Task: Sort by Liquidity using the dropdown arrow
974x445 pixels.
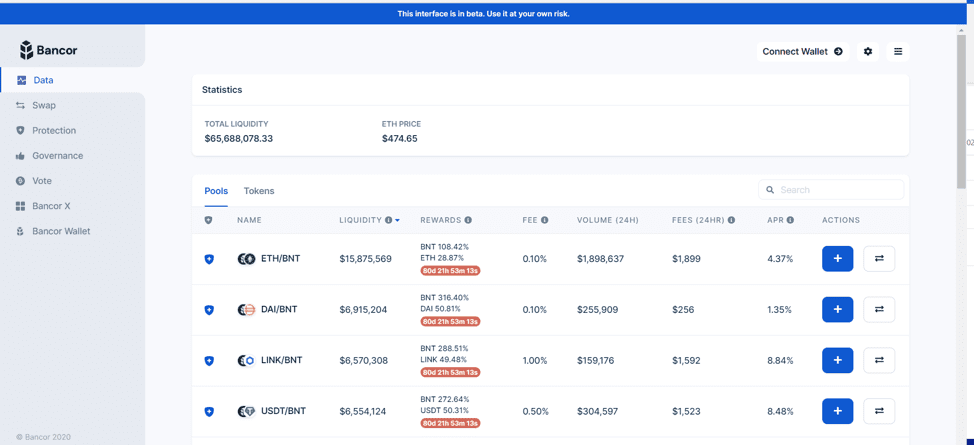Action: click(x=398, y=221)
